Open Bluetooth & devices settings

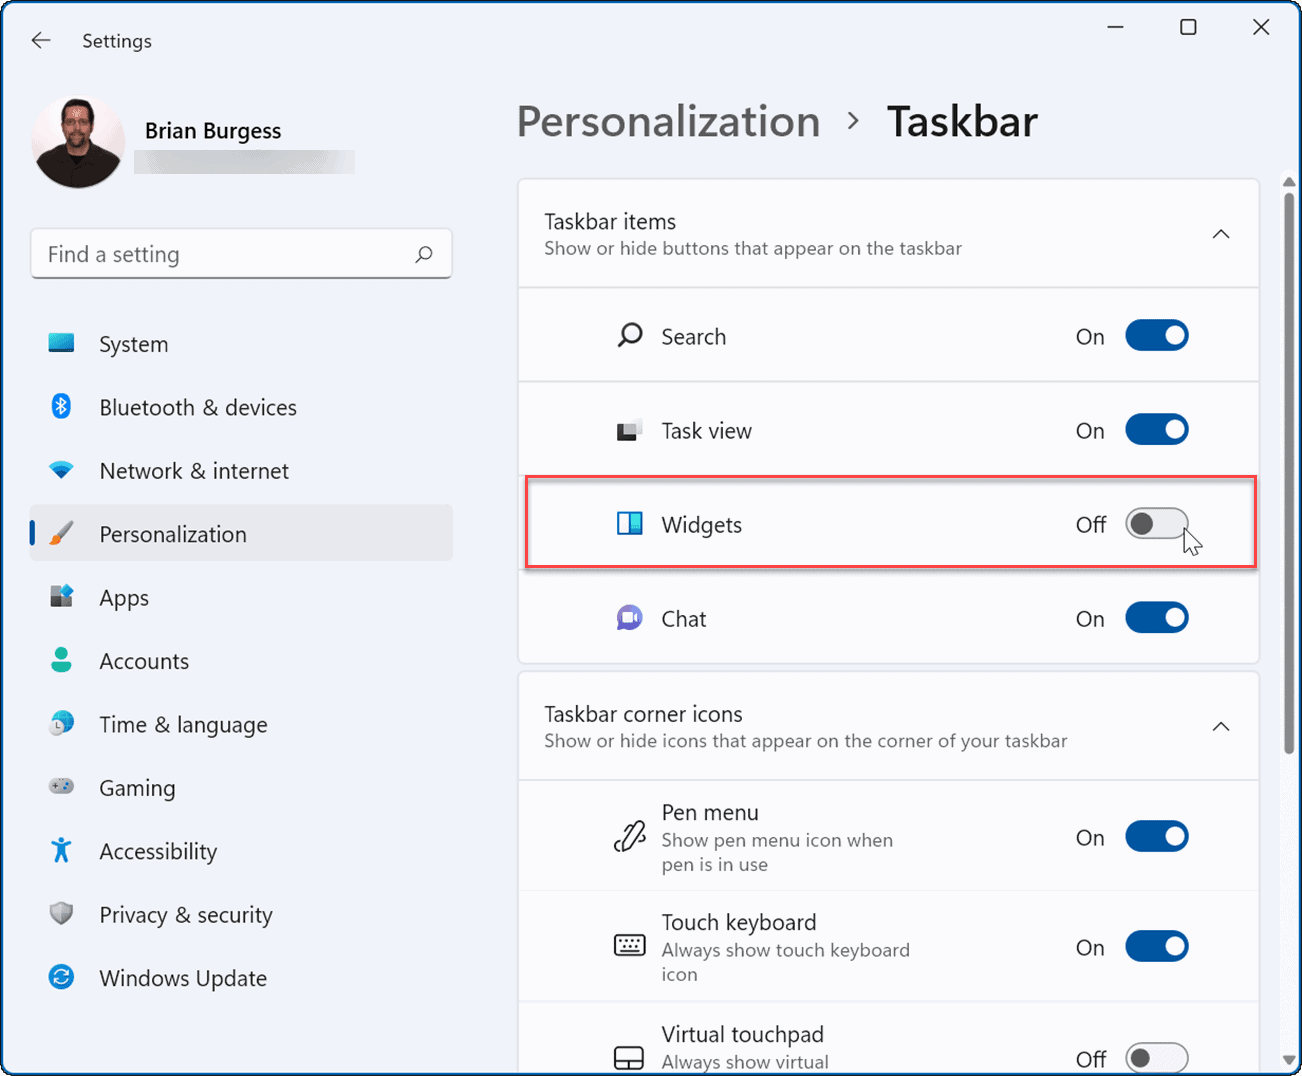tap(61, 407)
